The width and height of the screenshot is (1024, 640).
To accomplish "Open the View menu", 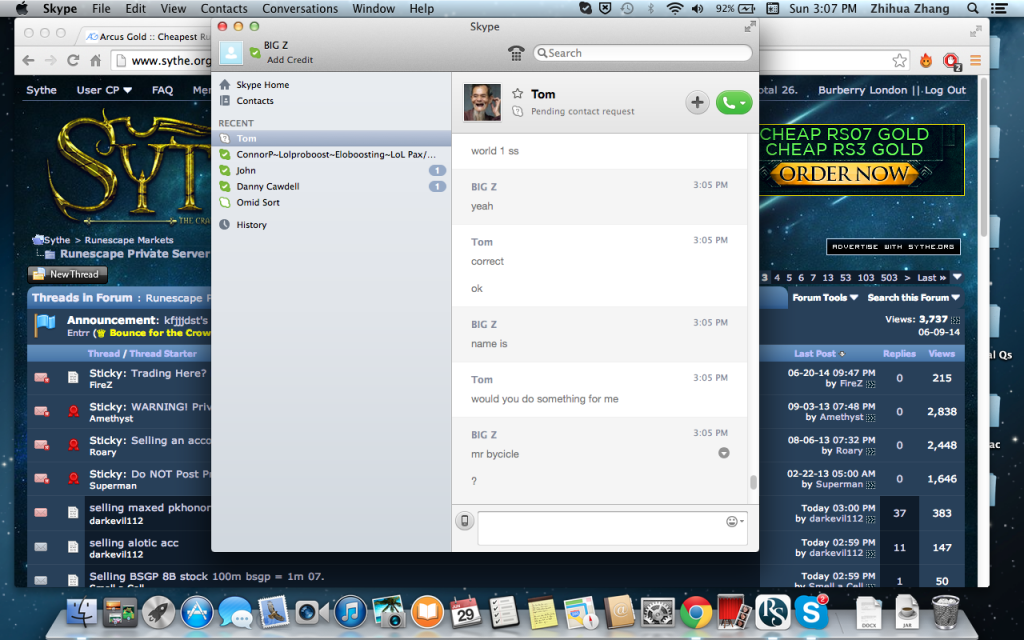I will 173,8.
